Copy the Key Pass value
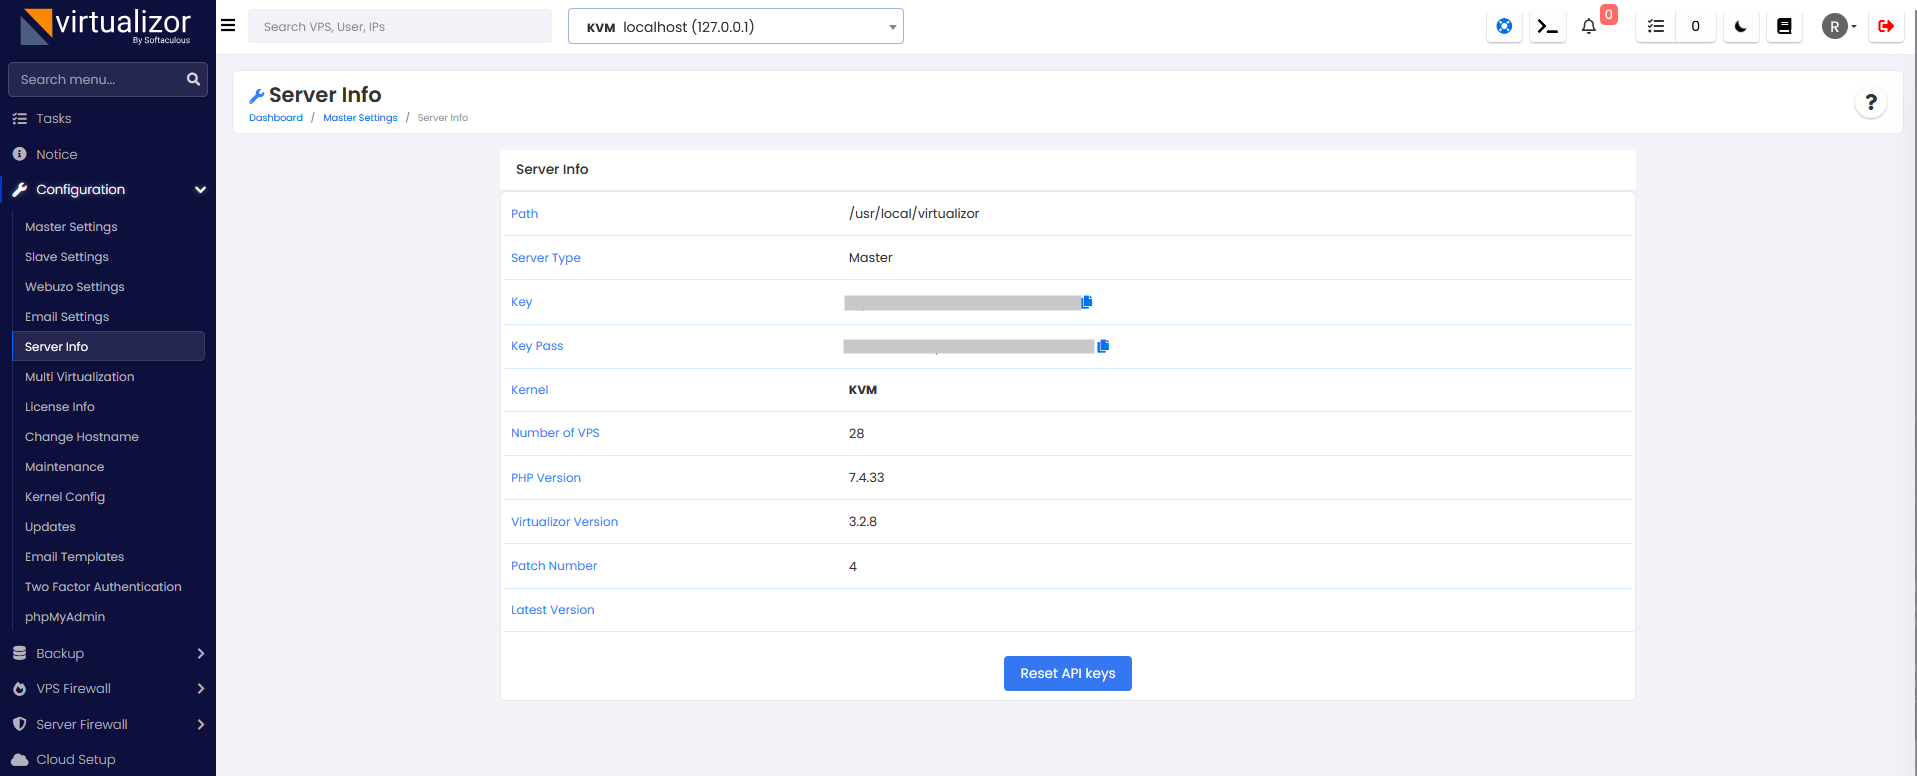 pos(1104,346)
